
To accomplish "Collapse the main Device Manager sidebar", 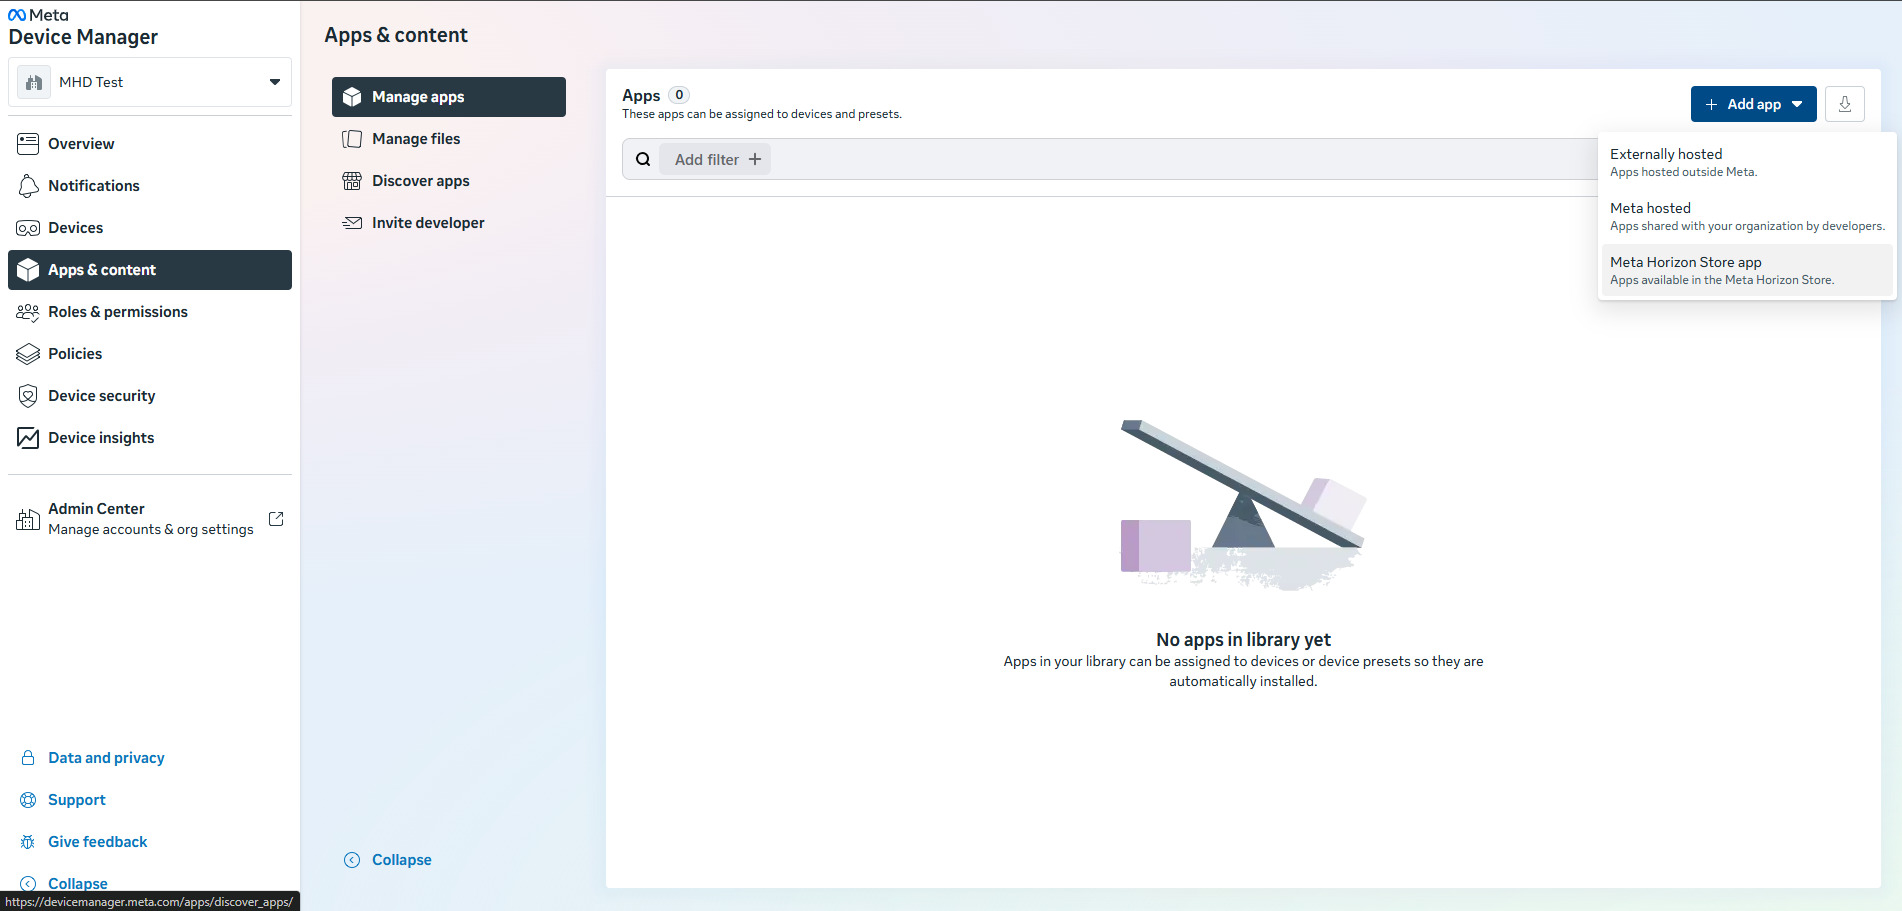I will (x=64, y=884).
